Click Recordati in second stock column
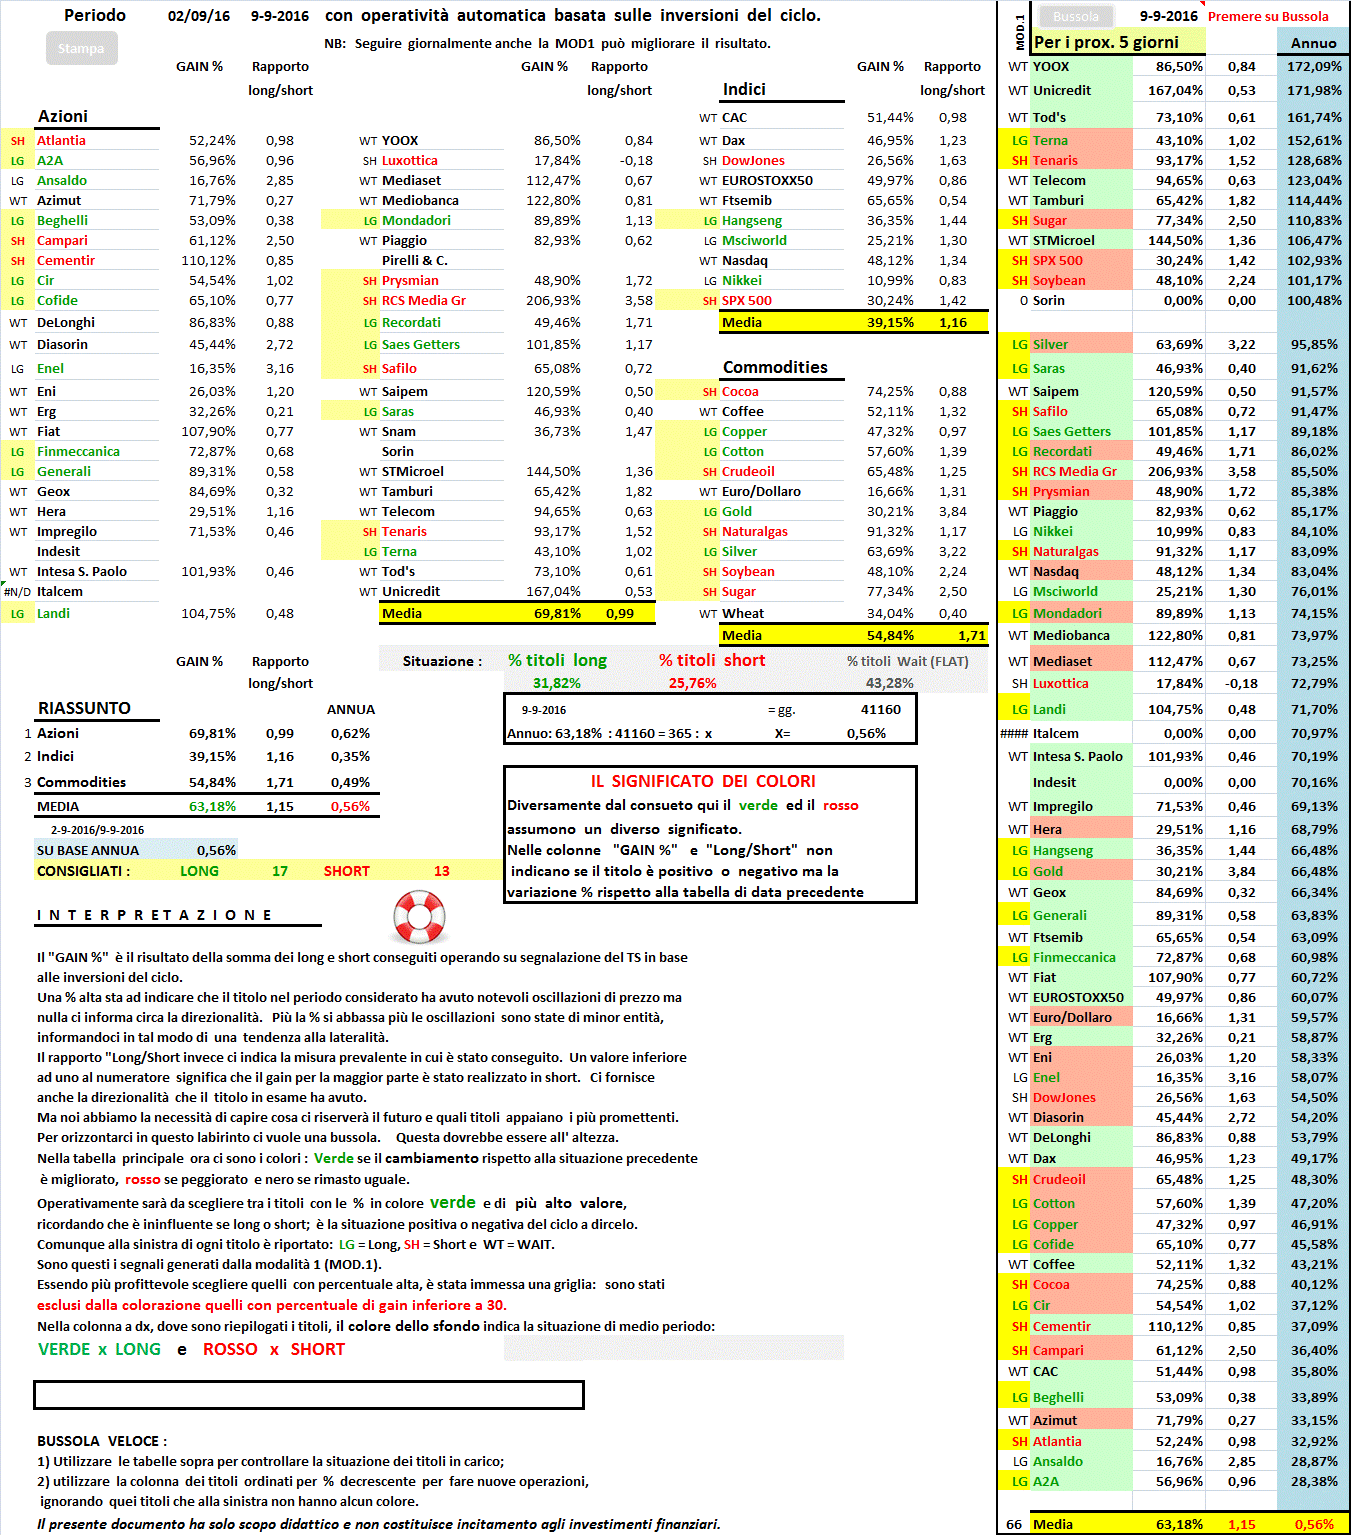The height and width of the screenshot is (1535, 1351). coord(411,322)
